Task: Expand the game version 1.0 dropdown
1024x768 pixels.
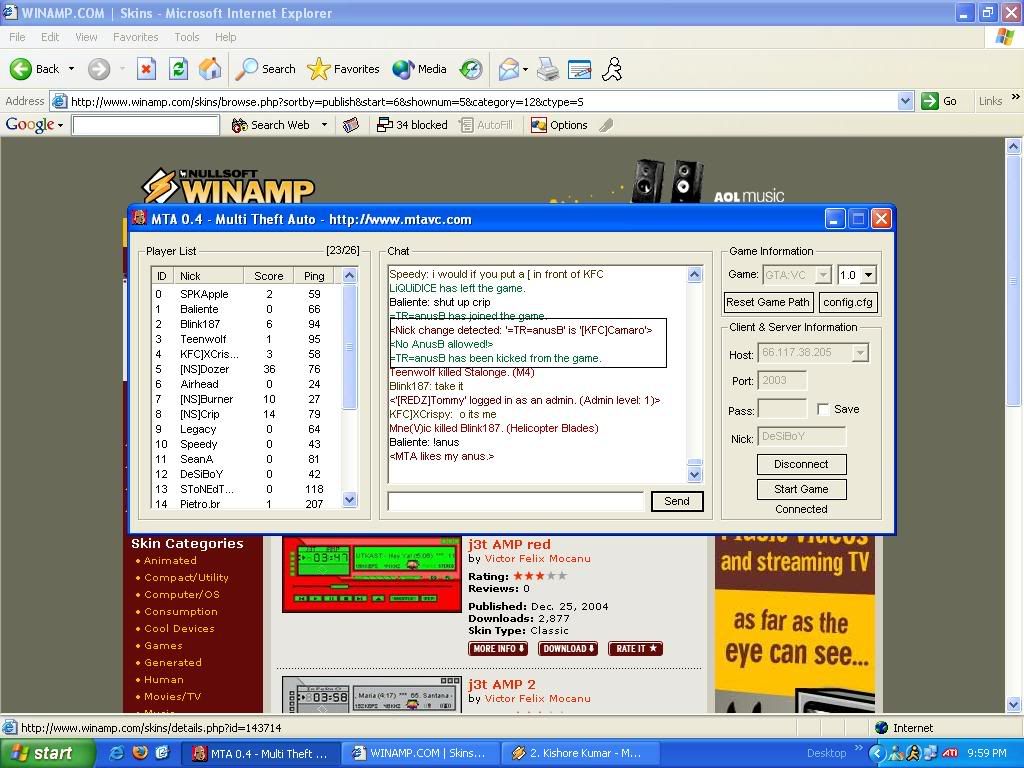Action: 868,275
